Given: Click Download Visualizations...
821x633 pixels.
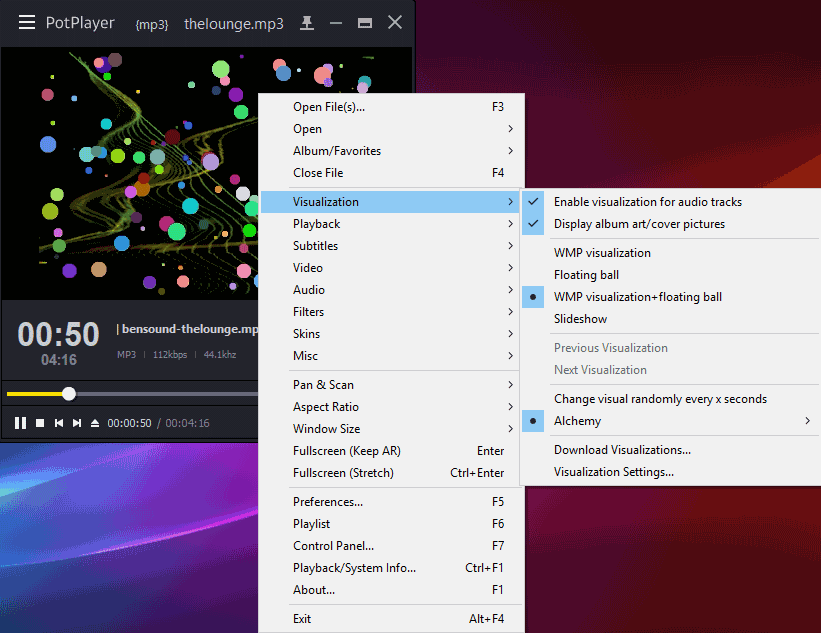Looking at the screenshot, I should [x=671, y=450].
